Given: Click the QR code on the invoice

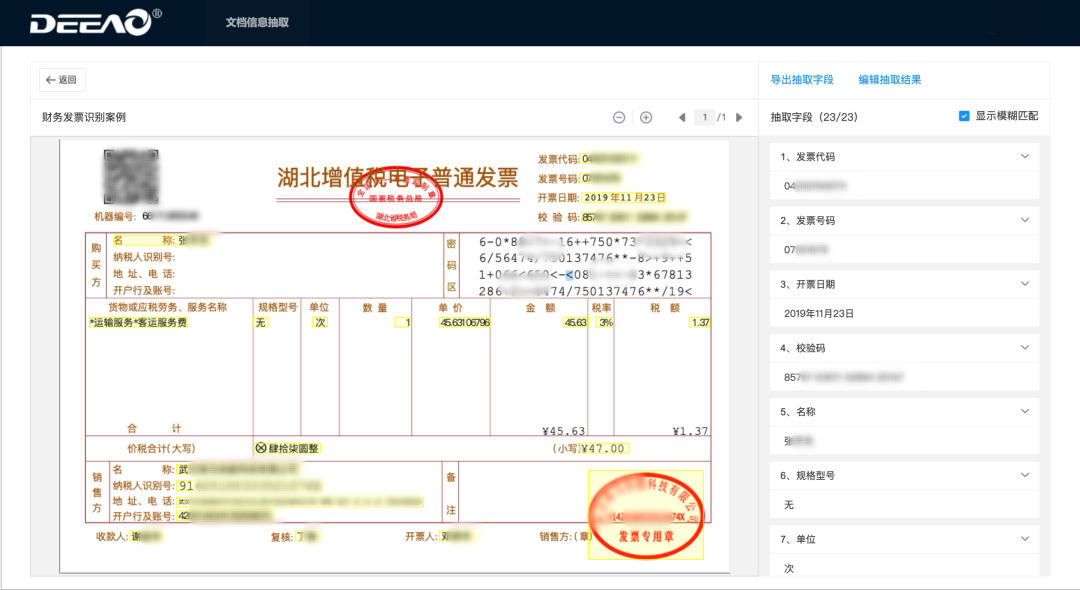Looking at the screenshot, I should [131, 176].
